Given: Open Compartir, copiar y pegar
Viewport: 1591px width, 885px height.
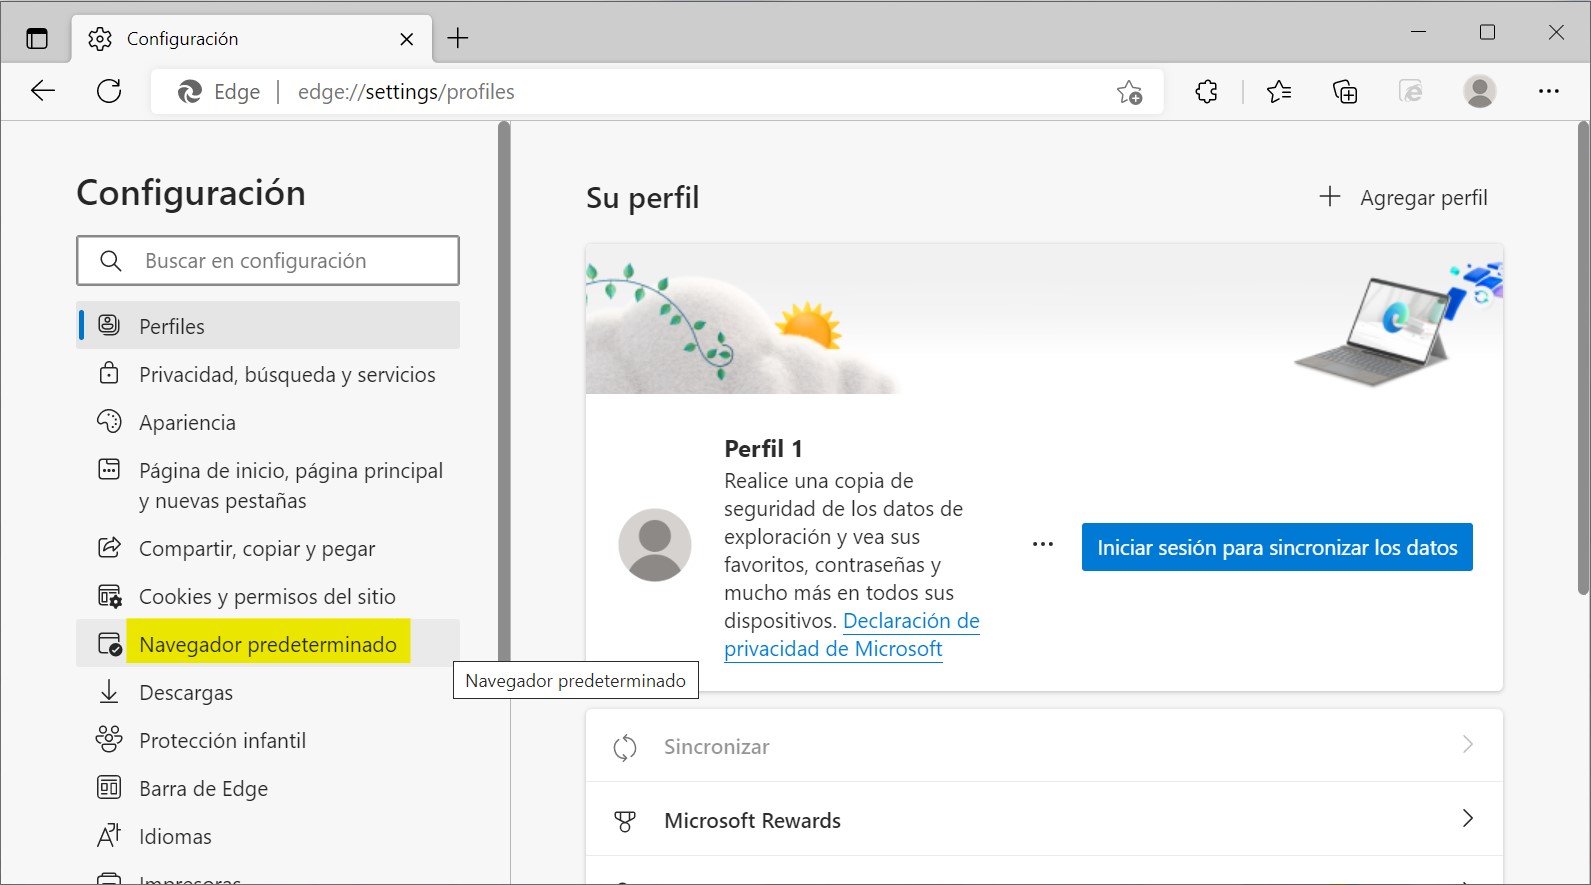Looking at the screenshot, I should 268,548.
